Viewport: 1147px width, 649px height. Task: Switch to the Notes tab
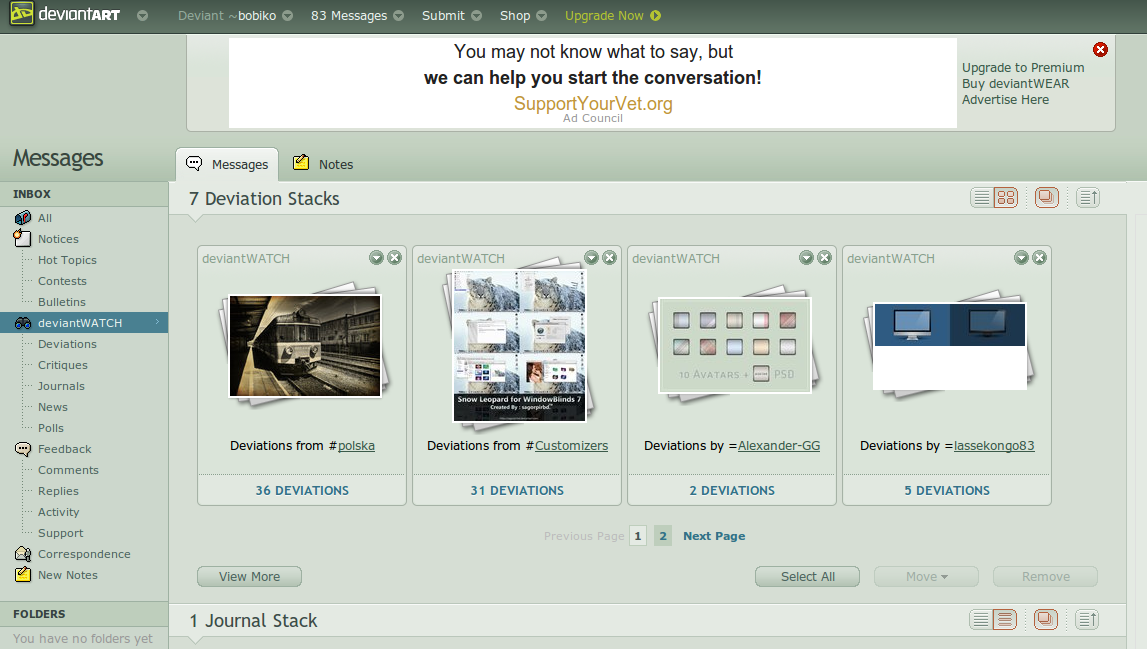(323, 165)
